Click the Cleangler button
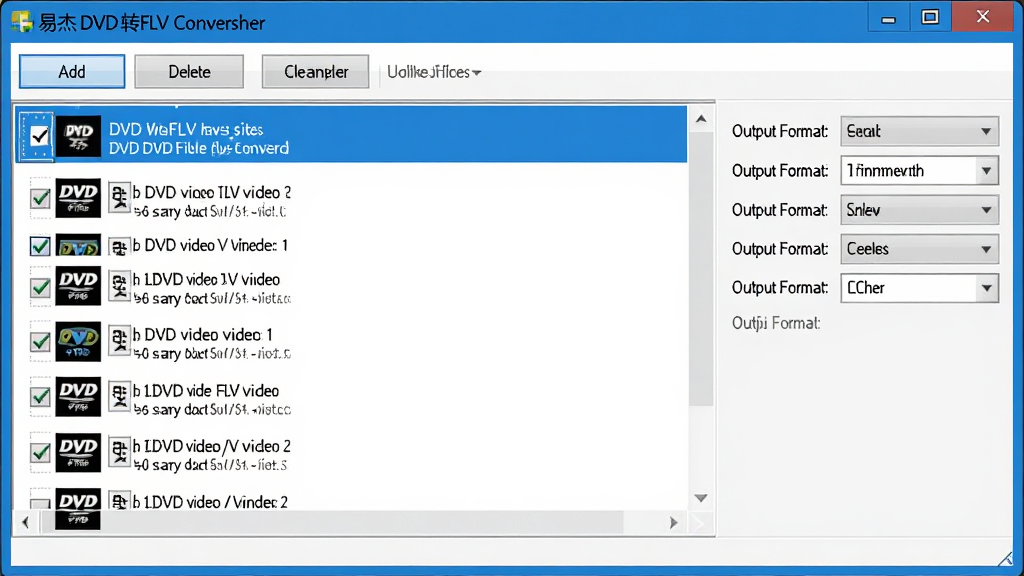The image size is (1024, 576). tap(315, 71)
